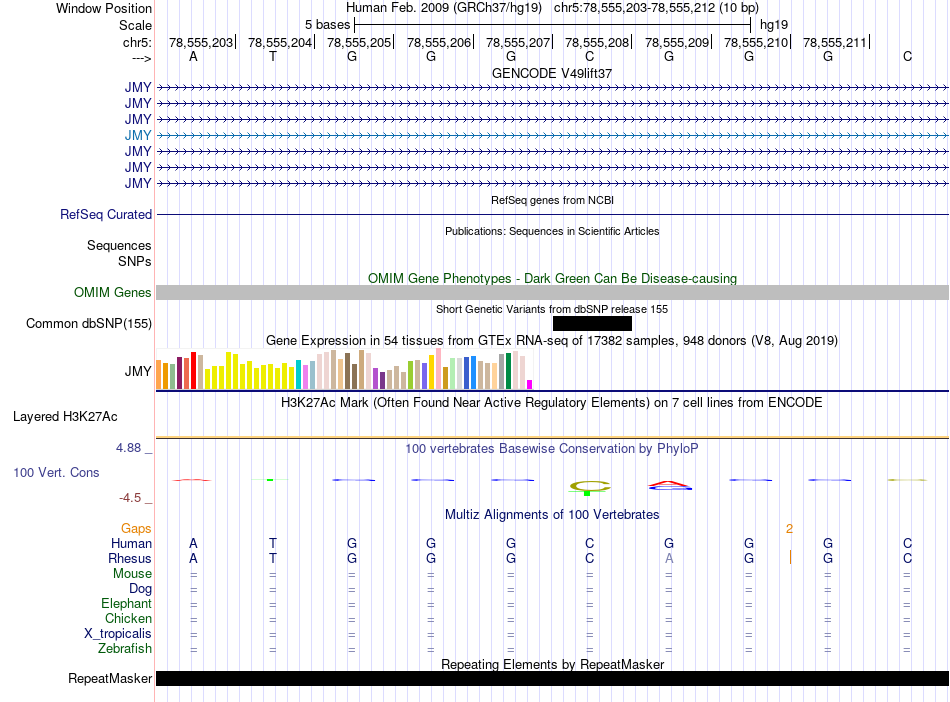Select the Human alignment row label
This screenshot has height=702, width=950.
coord(131,543)
